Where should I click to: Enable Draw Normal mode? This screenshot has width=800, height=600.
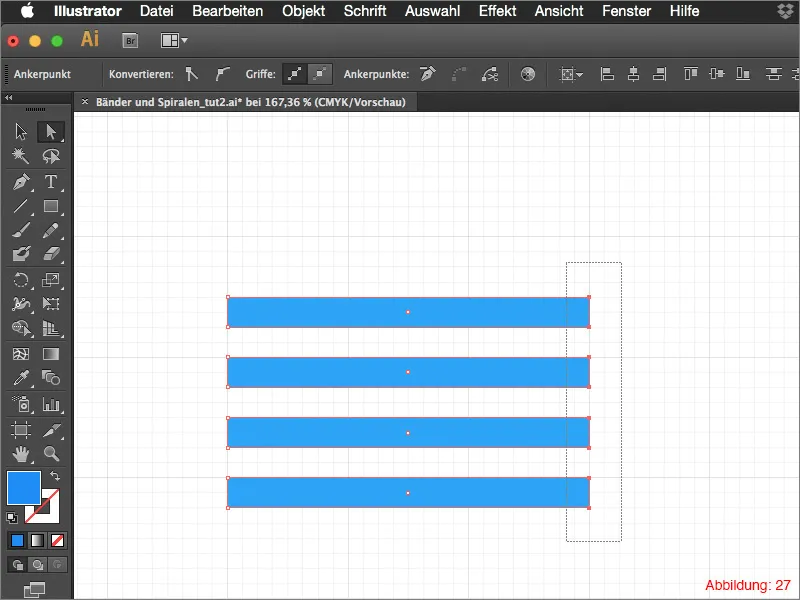coord(17,565)
